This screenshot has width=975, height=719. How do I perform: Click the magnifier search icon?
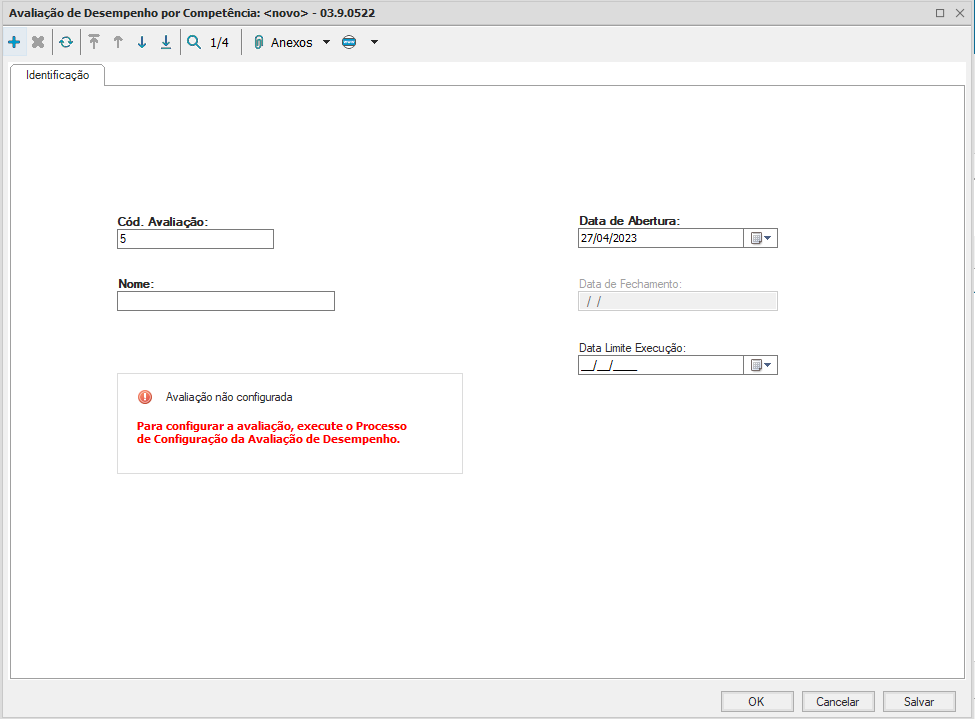pyautogui.click(x=194, y=43)
